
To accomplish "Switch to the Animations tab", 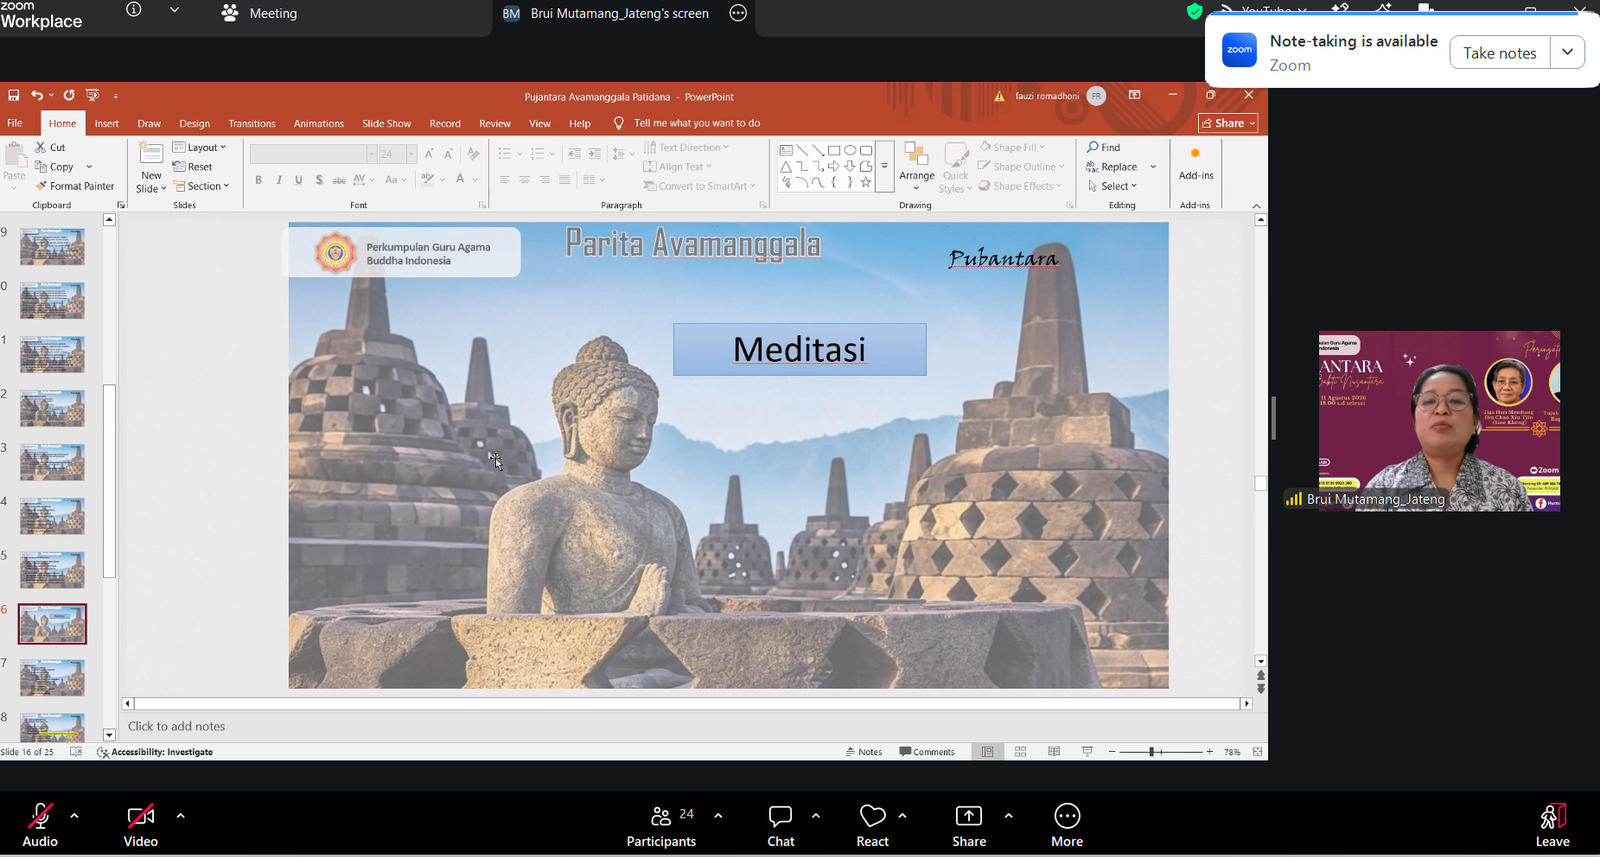I will click(x=319, y=124).
